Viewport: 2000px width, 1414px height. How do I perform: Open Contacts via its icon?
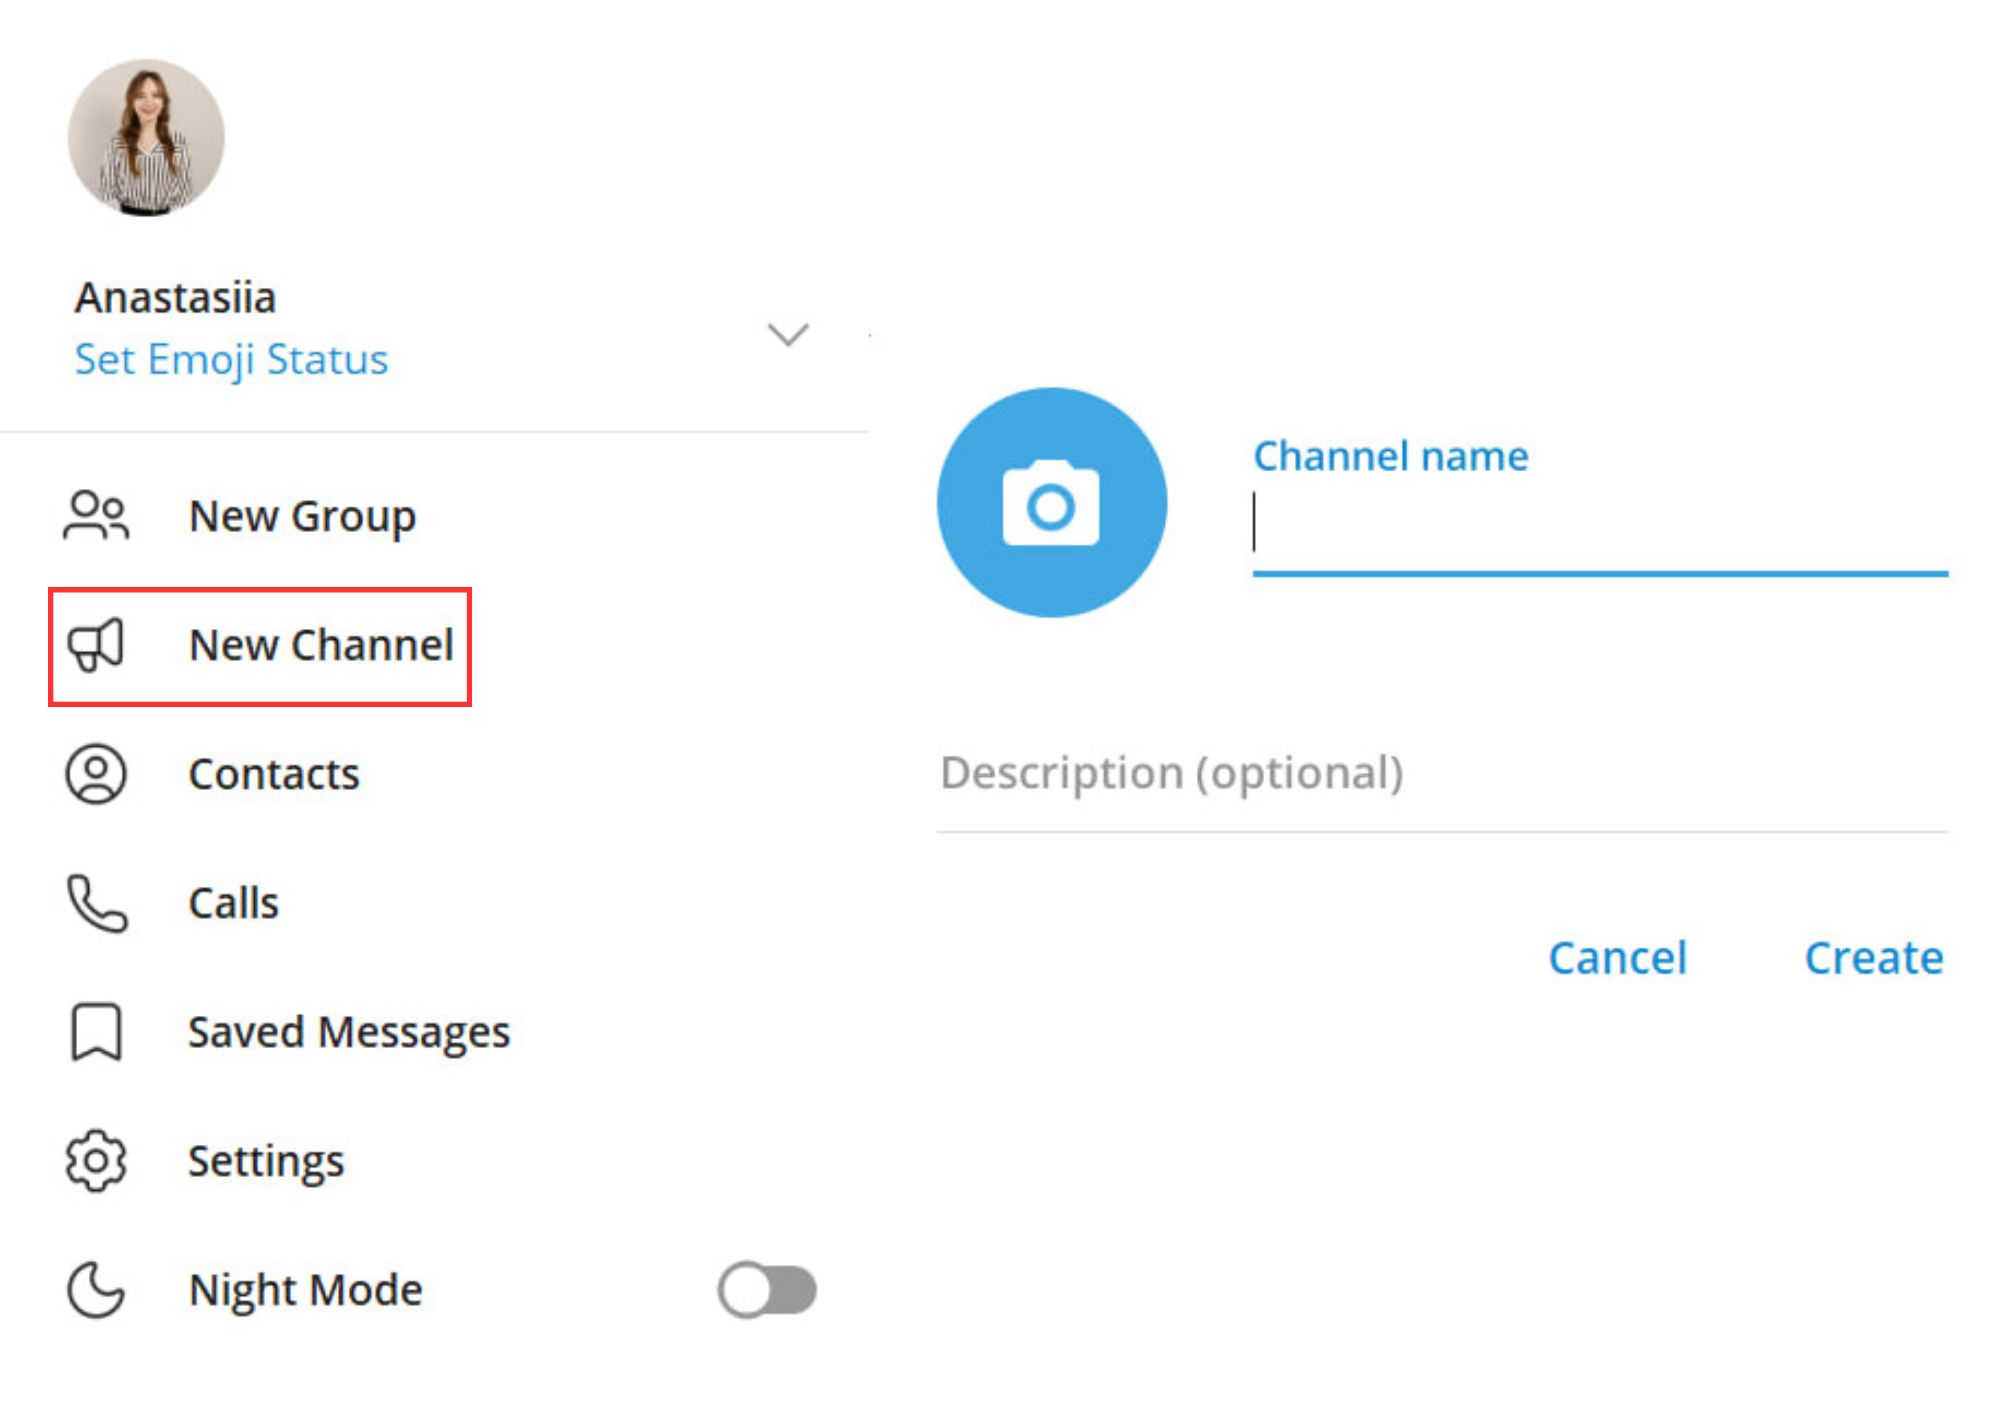(x=93, y=773)
